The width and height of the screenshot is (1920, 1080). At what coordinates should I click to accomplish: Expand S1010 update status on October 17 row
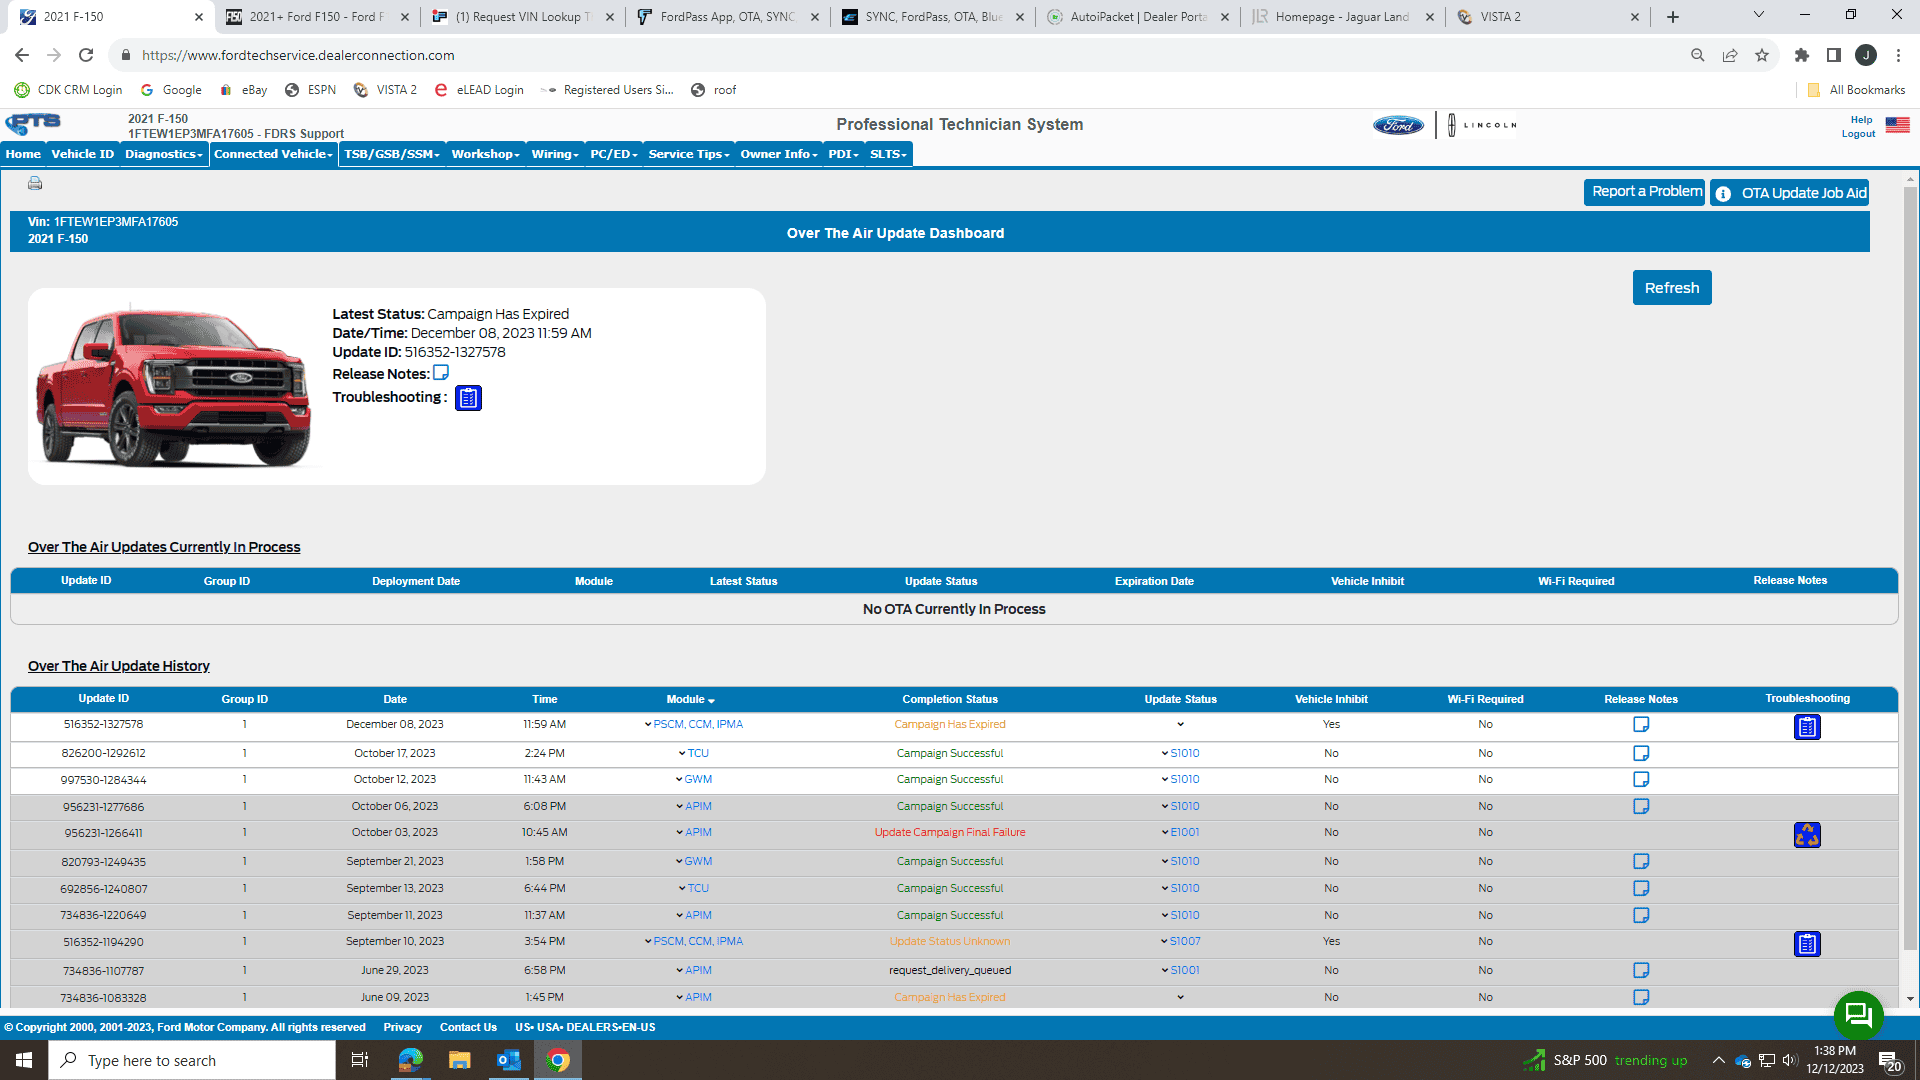tap(1165, 754)
